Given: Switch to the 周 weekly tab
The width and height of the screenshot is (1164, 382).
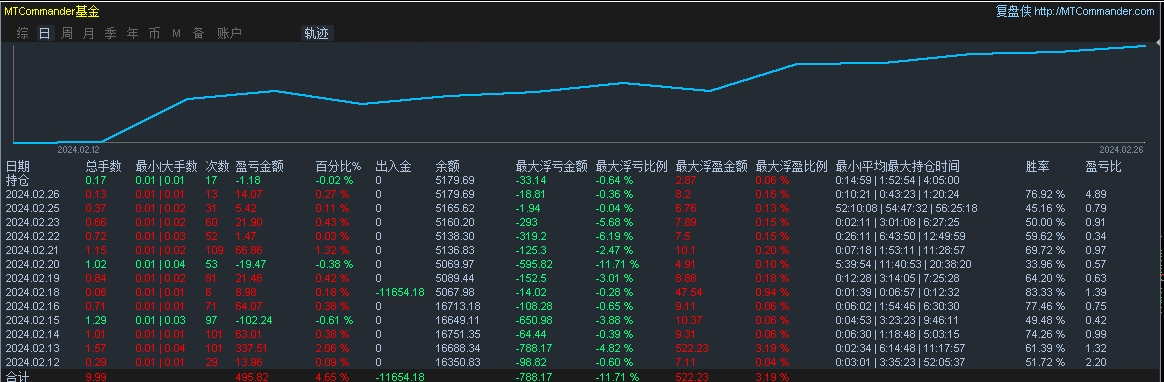Looking at the screenshot, I should click(x=67, y=33).
